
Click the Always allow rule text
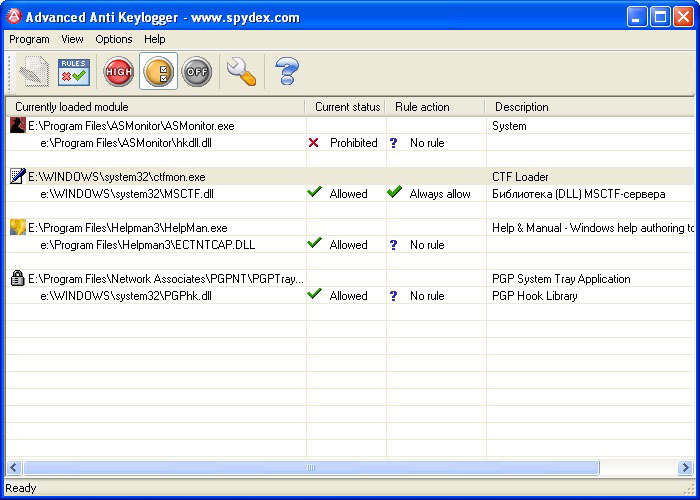pos(440,194)
